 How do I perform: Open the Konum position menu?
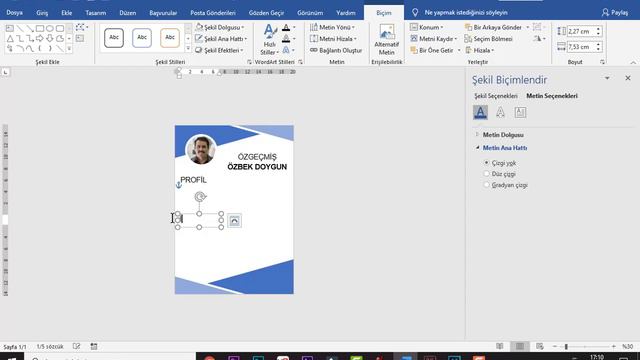(427, 27)
